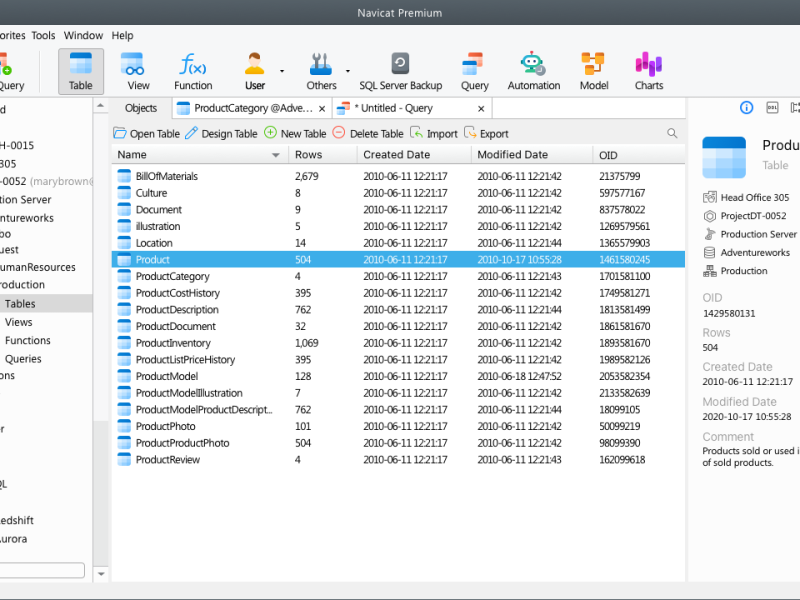Click the Production schema icon in info panel

[x=710, y=271]
